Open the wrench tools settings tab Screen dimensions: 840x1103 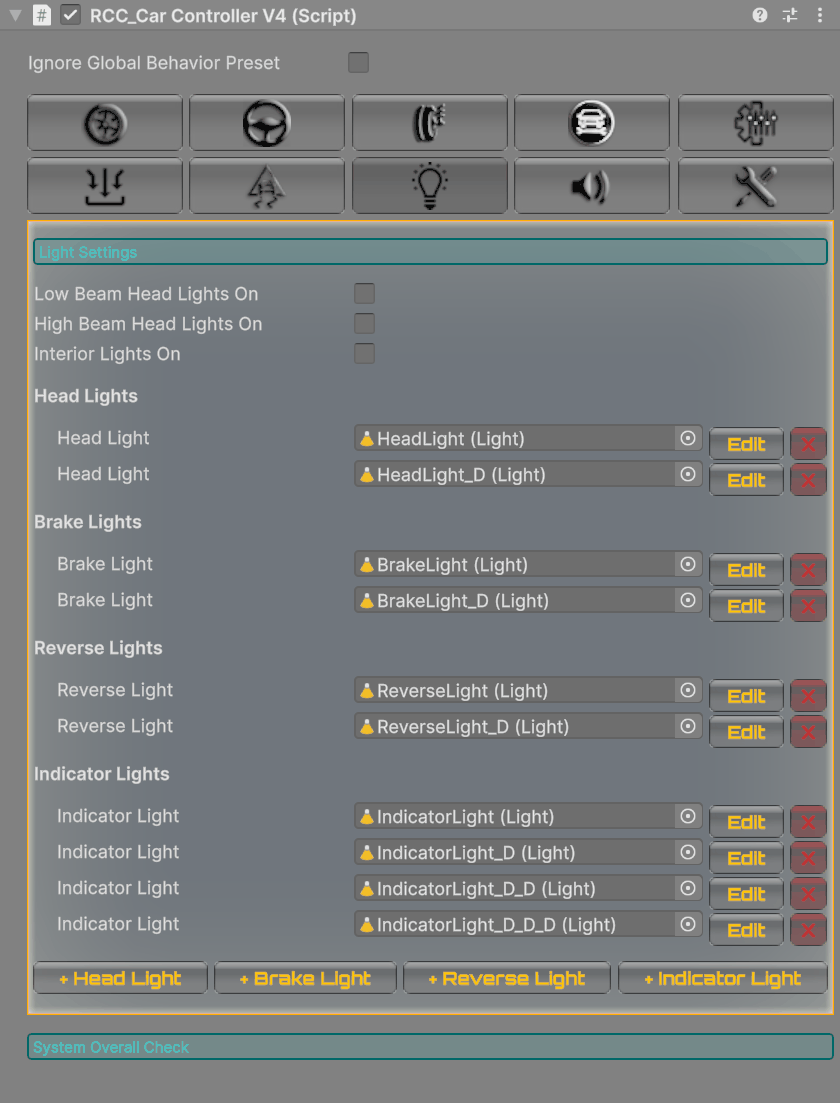click(755, 186)
